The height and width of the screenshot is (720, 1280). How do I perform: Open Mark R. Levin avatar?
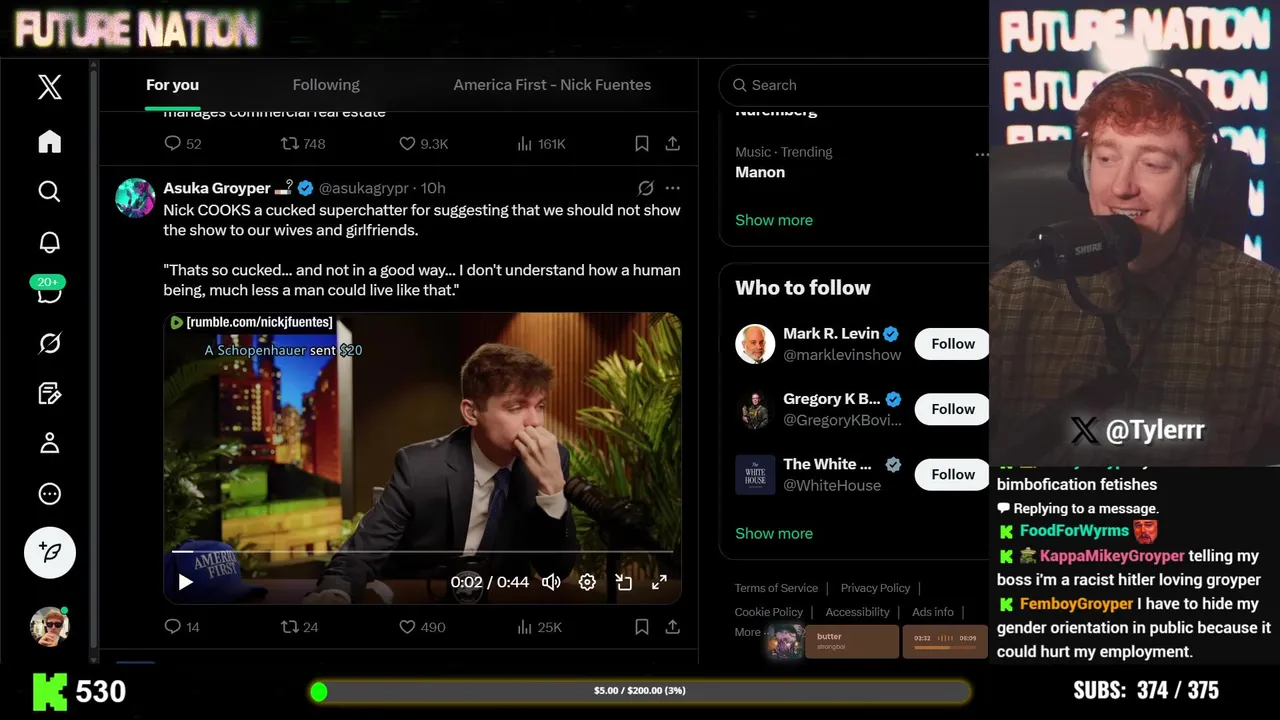click(x=755, y=344)
